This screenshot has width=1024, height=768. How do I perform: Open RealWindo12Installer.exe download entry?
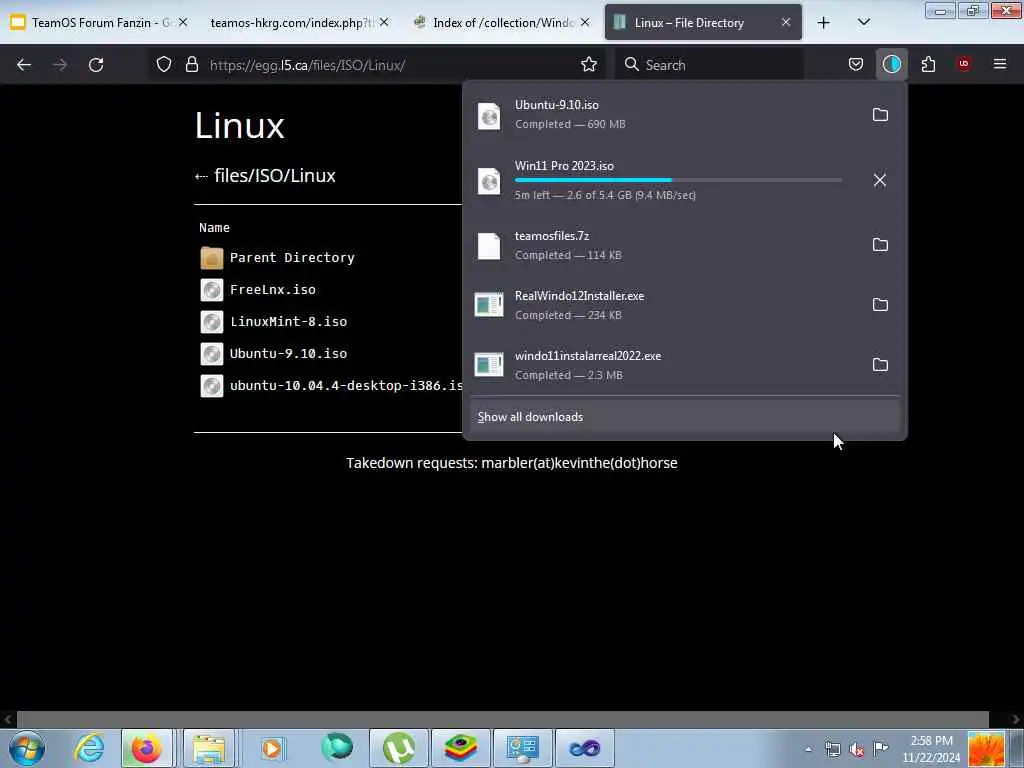665,305
